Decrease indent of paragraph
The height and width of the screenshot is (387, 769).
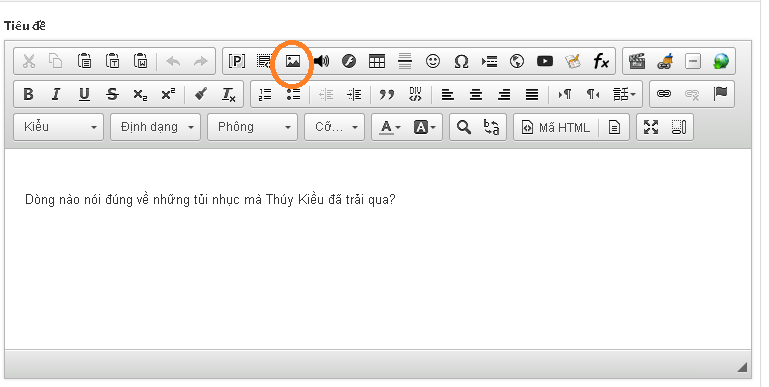click(326, 94)
